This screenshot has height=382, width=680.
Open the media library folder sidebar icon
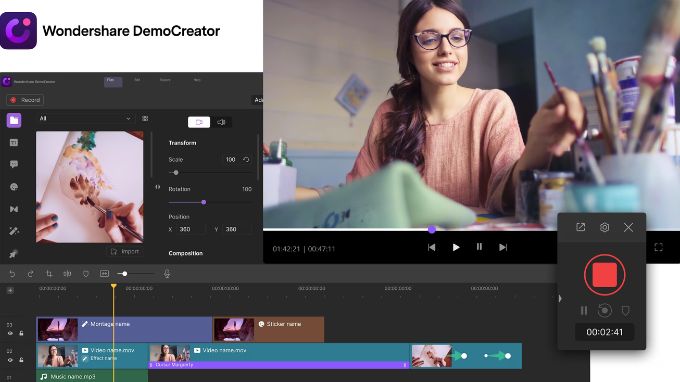click(14, 120)
